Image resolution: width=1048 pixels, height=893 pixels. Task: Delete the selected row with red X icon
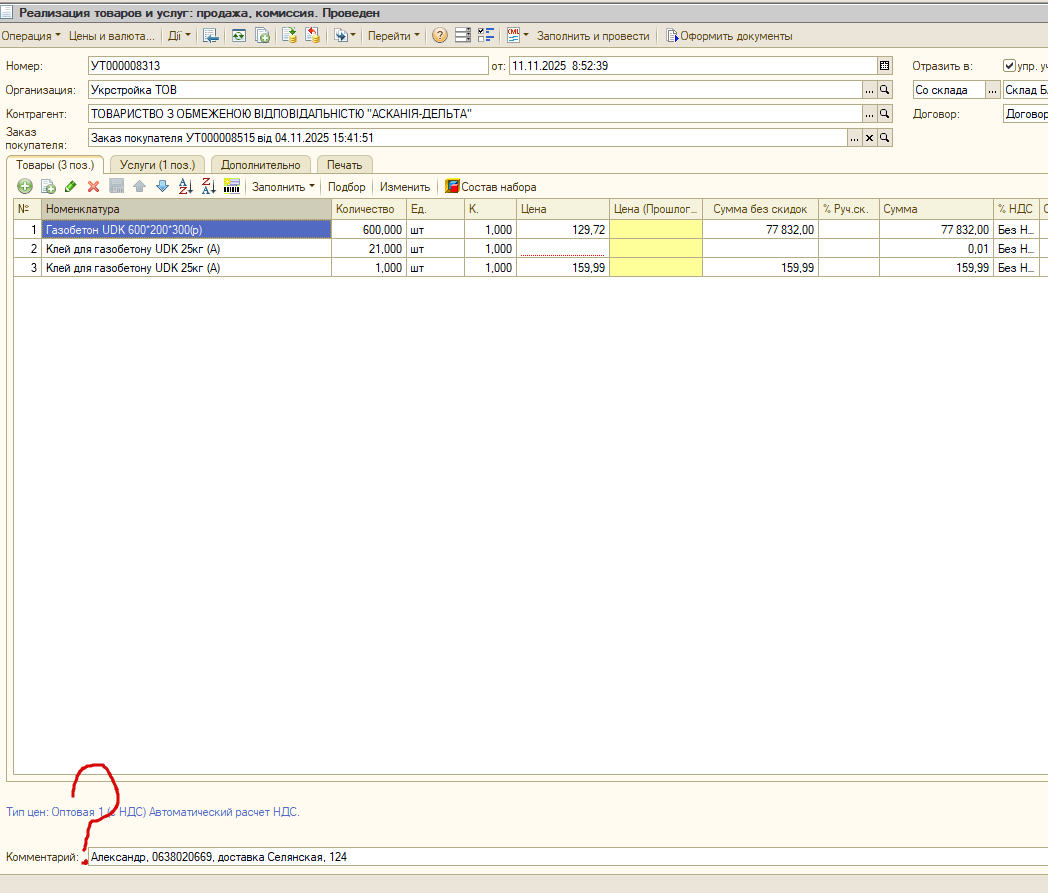pyautogui.click(x=94, y=187)
